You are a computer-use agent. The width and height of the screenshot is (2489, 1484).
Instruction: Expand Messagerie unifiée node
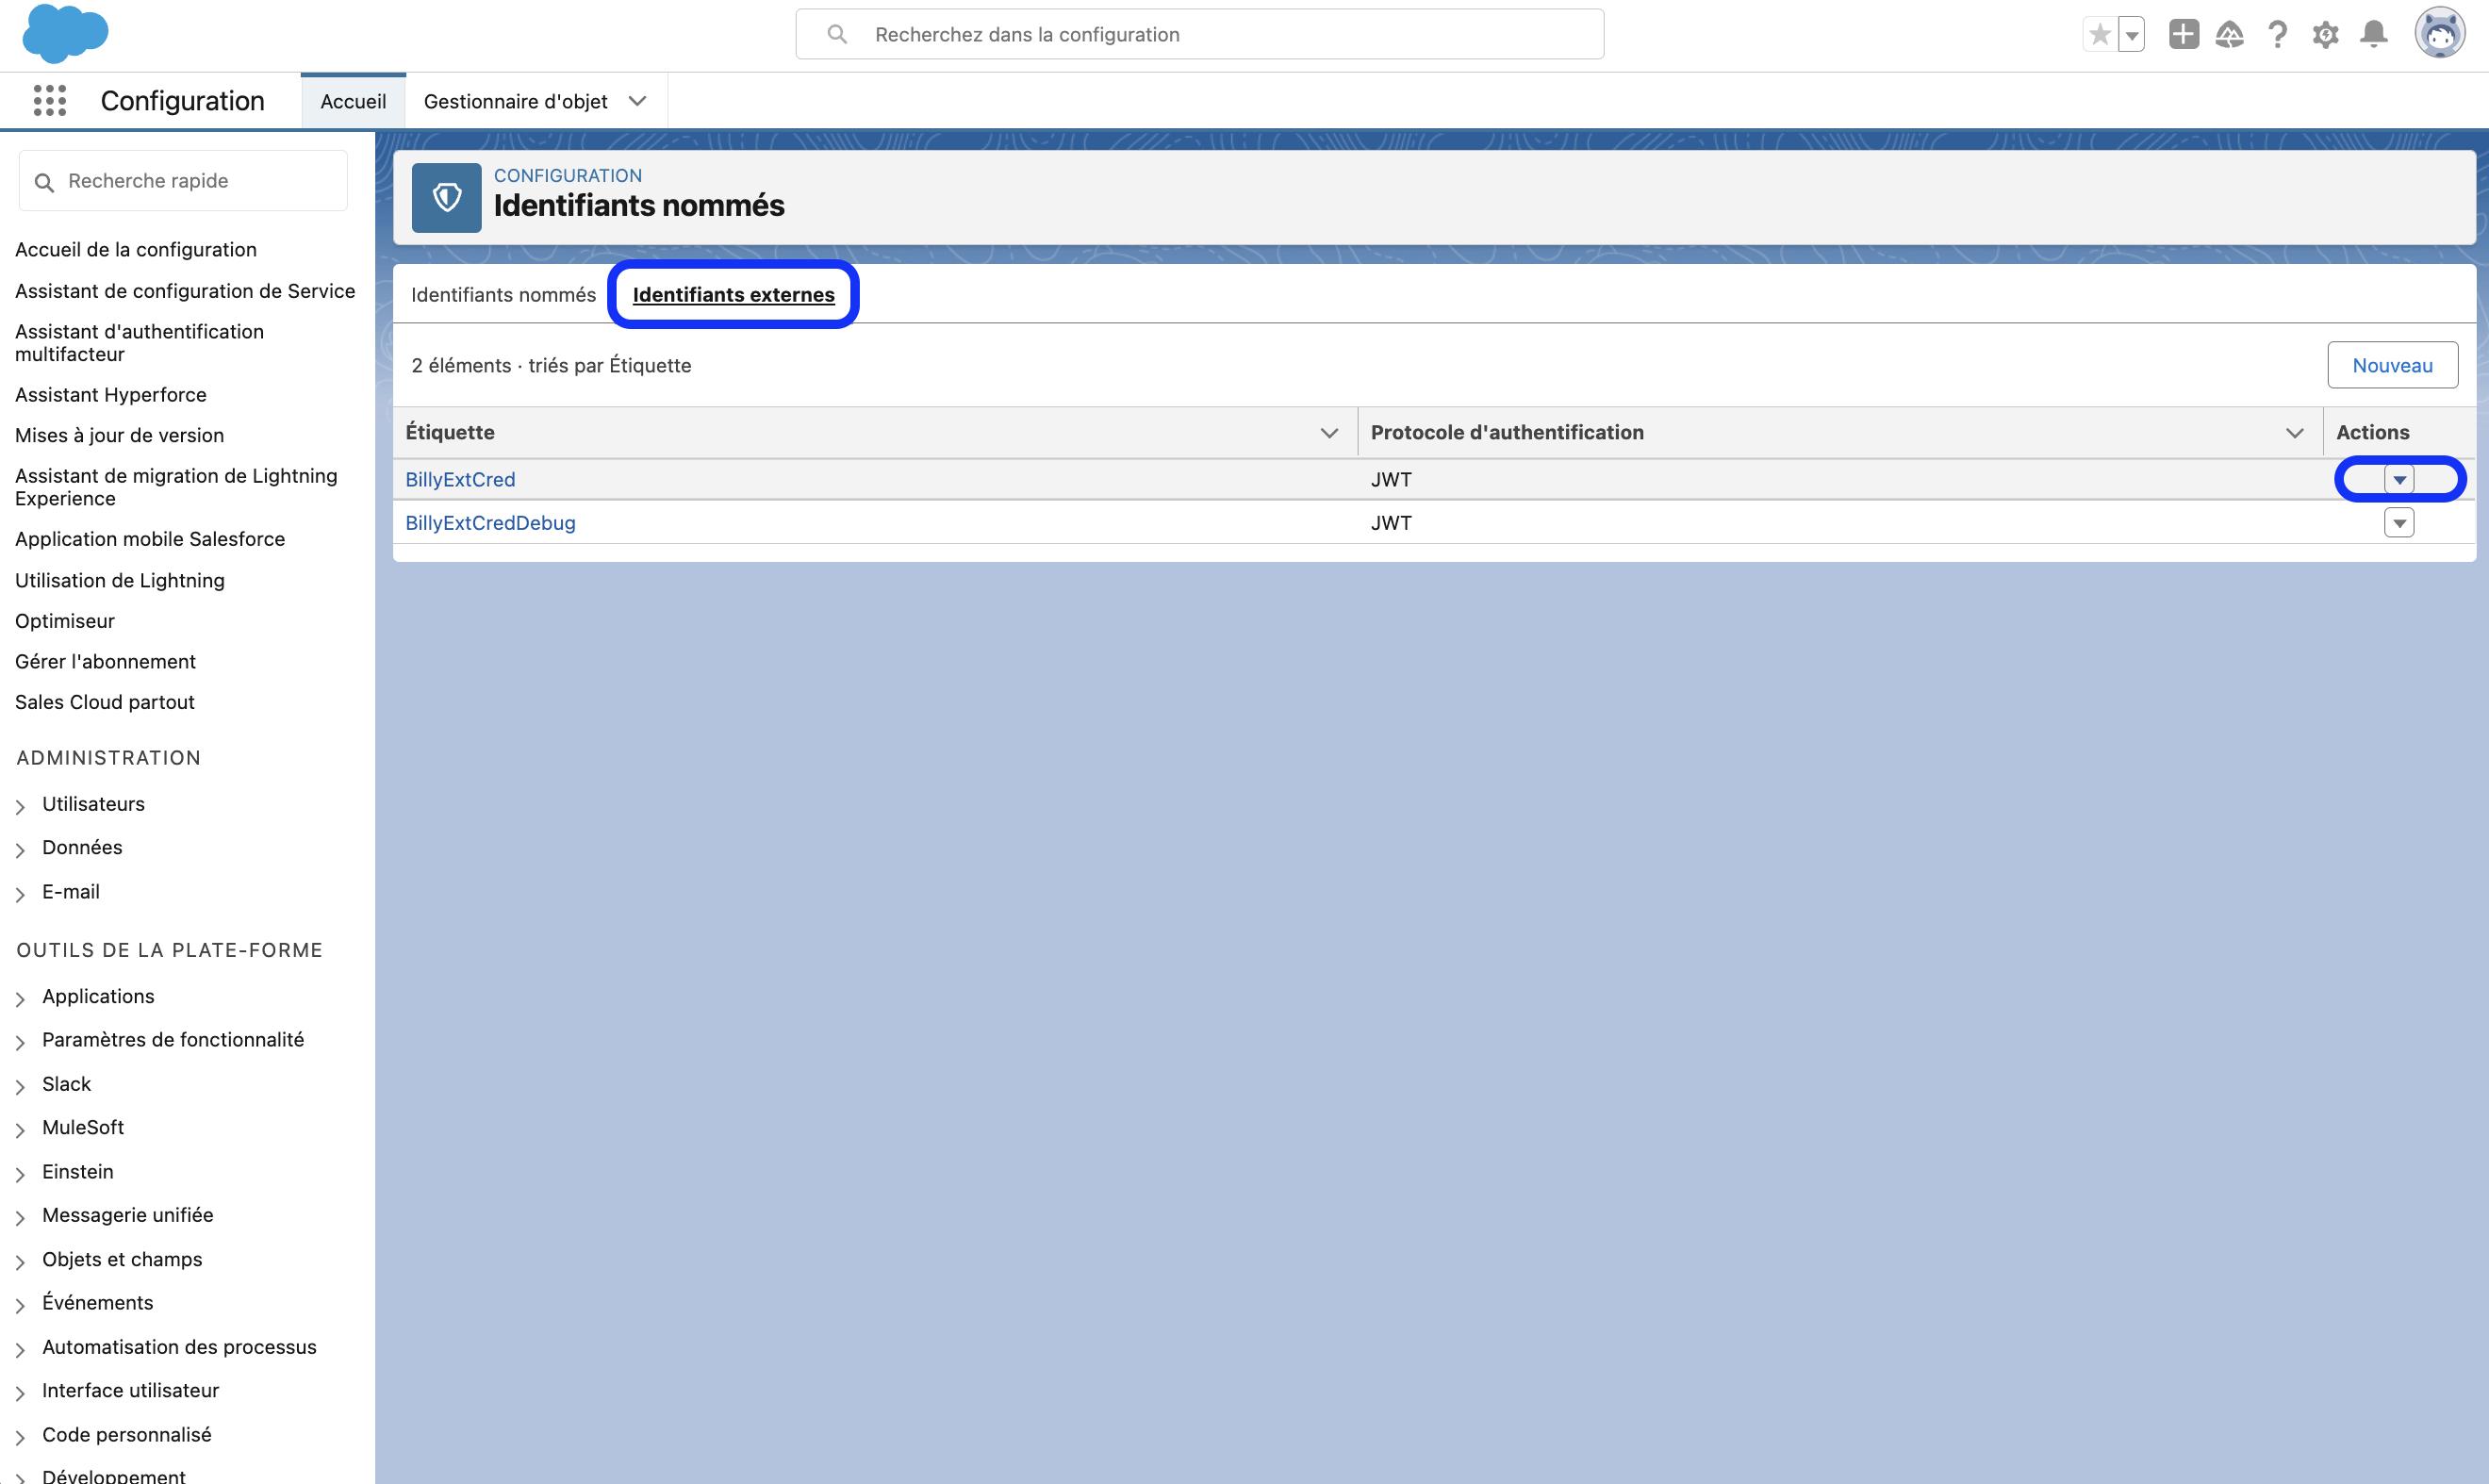pos(20,1217)
